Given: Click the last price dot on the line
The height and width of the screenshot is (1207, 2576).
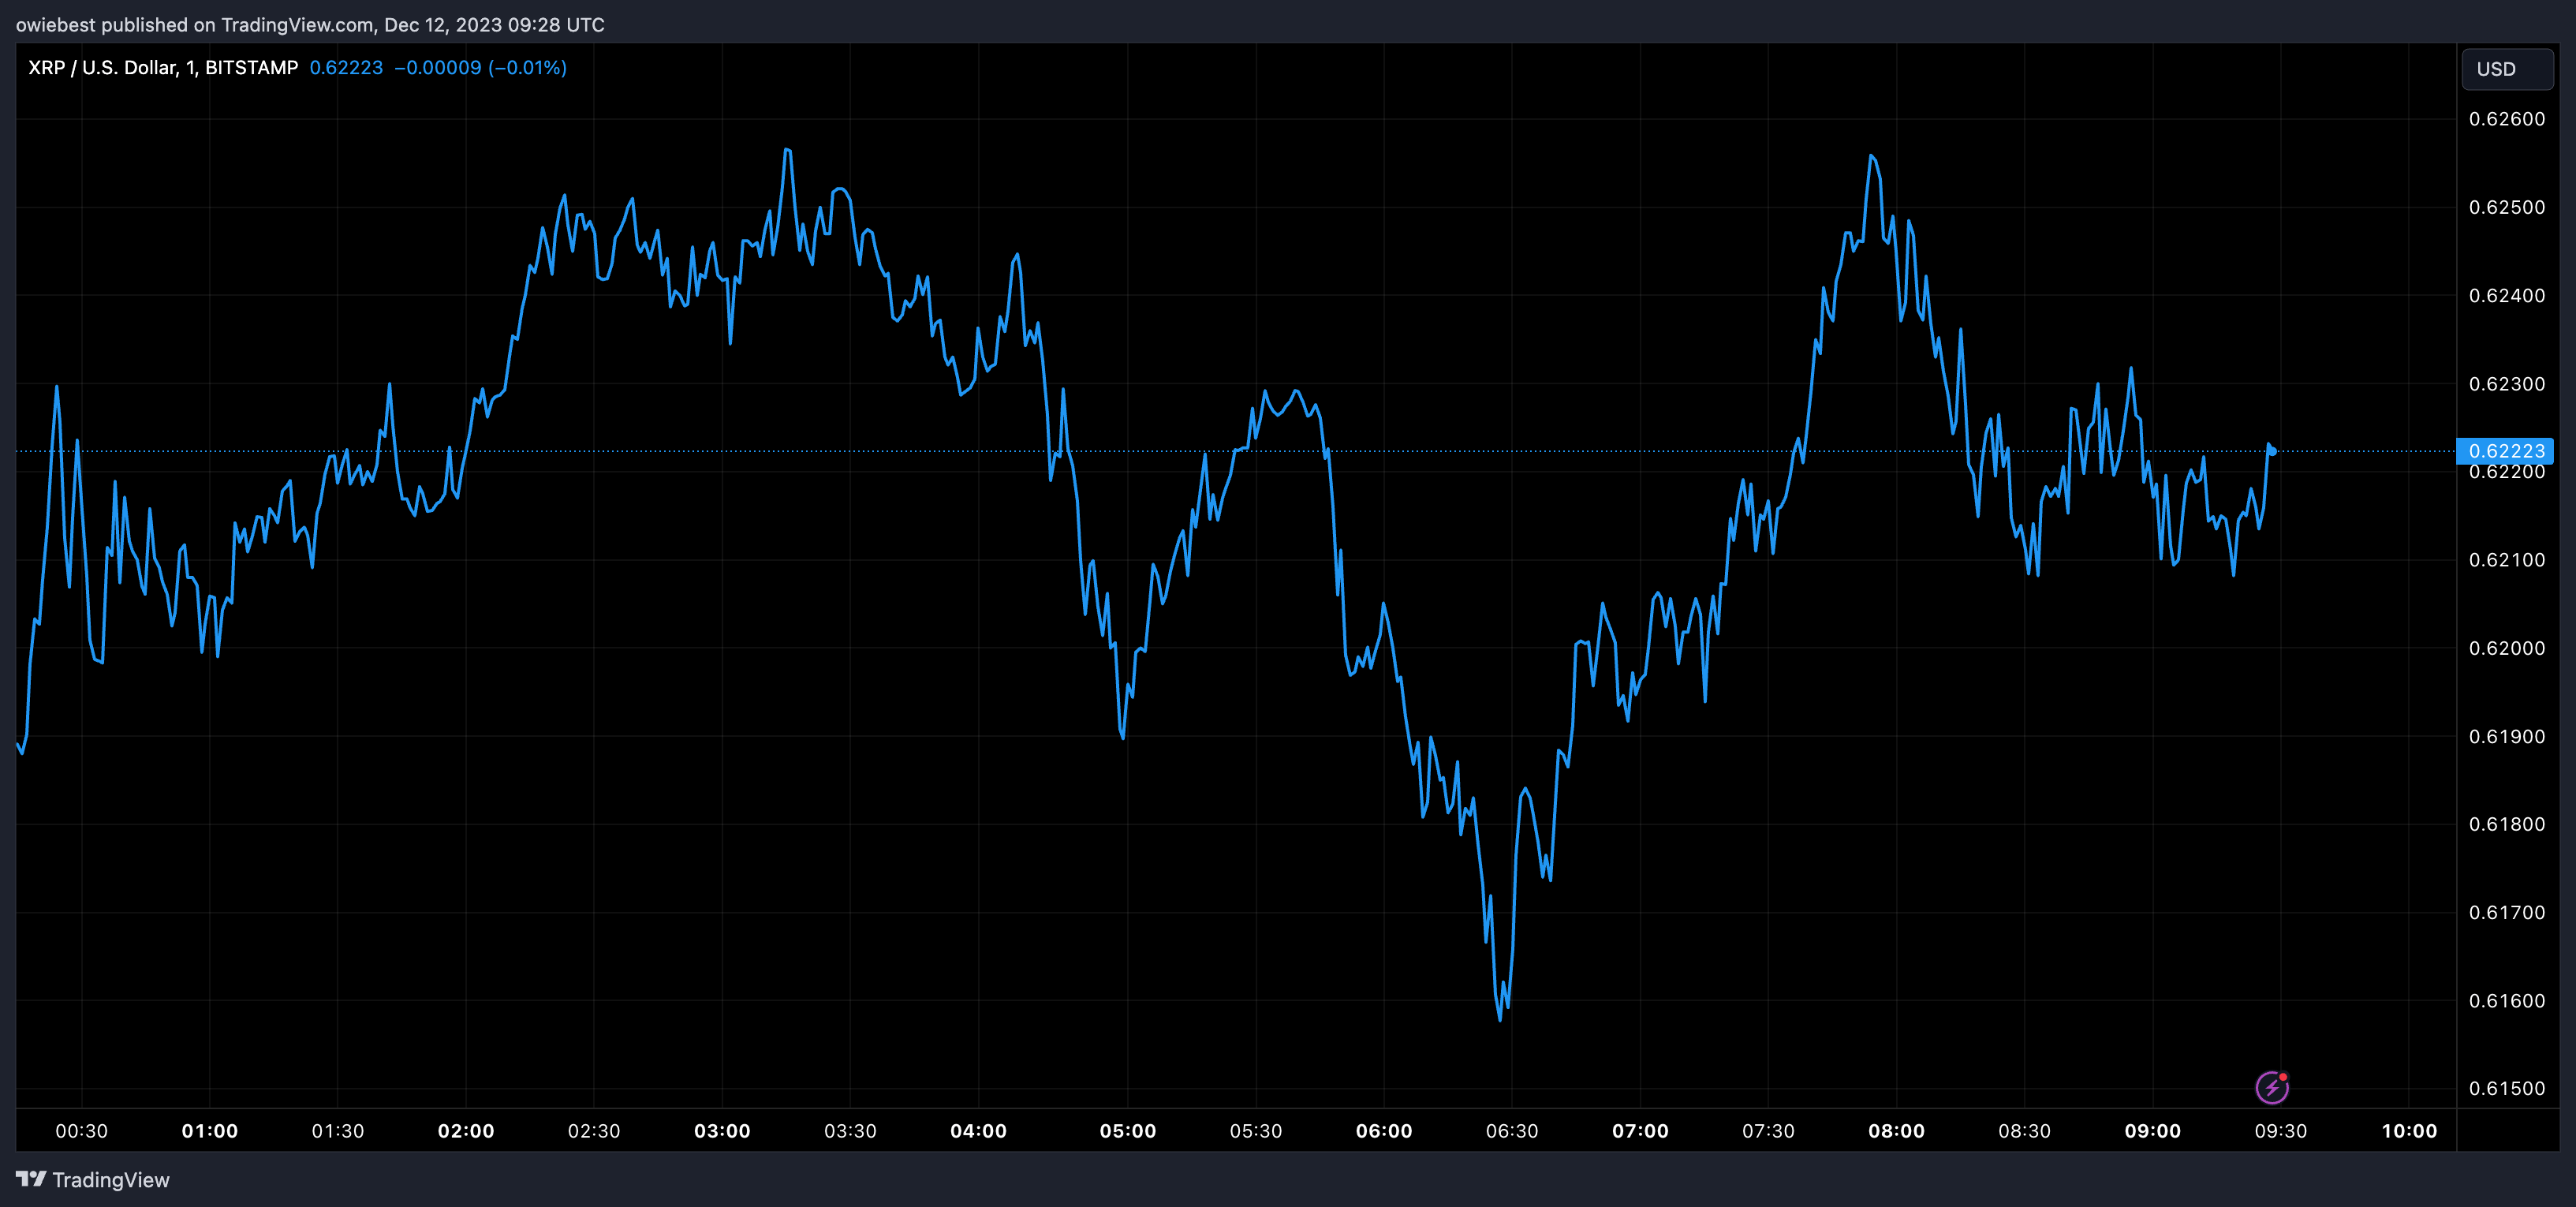Looking at the screenshot, I should click(x=2273, y=451).
